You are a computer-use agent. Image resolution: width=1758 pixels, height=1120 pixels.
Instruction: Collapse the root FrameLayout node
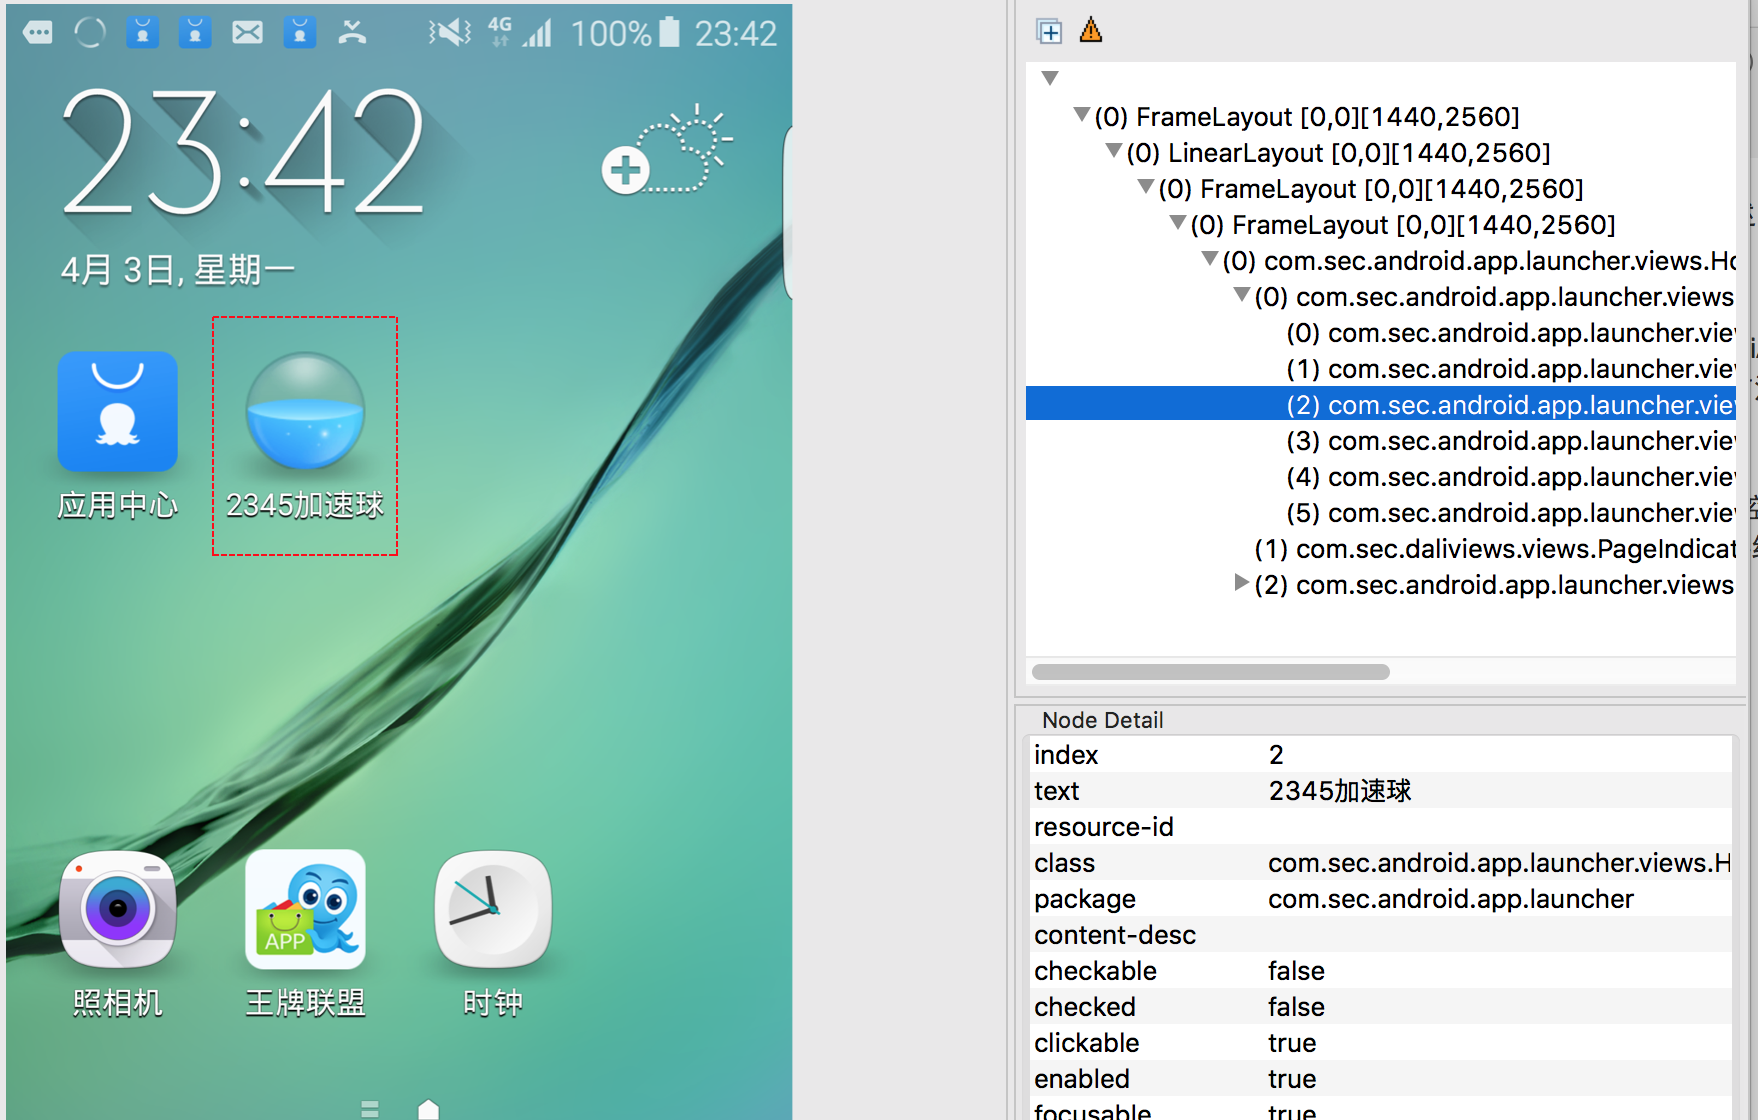(1082, 114)
